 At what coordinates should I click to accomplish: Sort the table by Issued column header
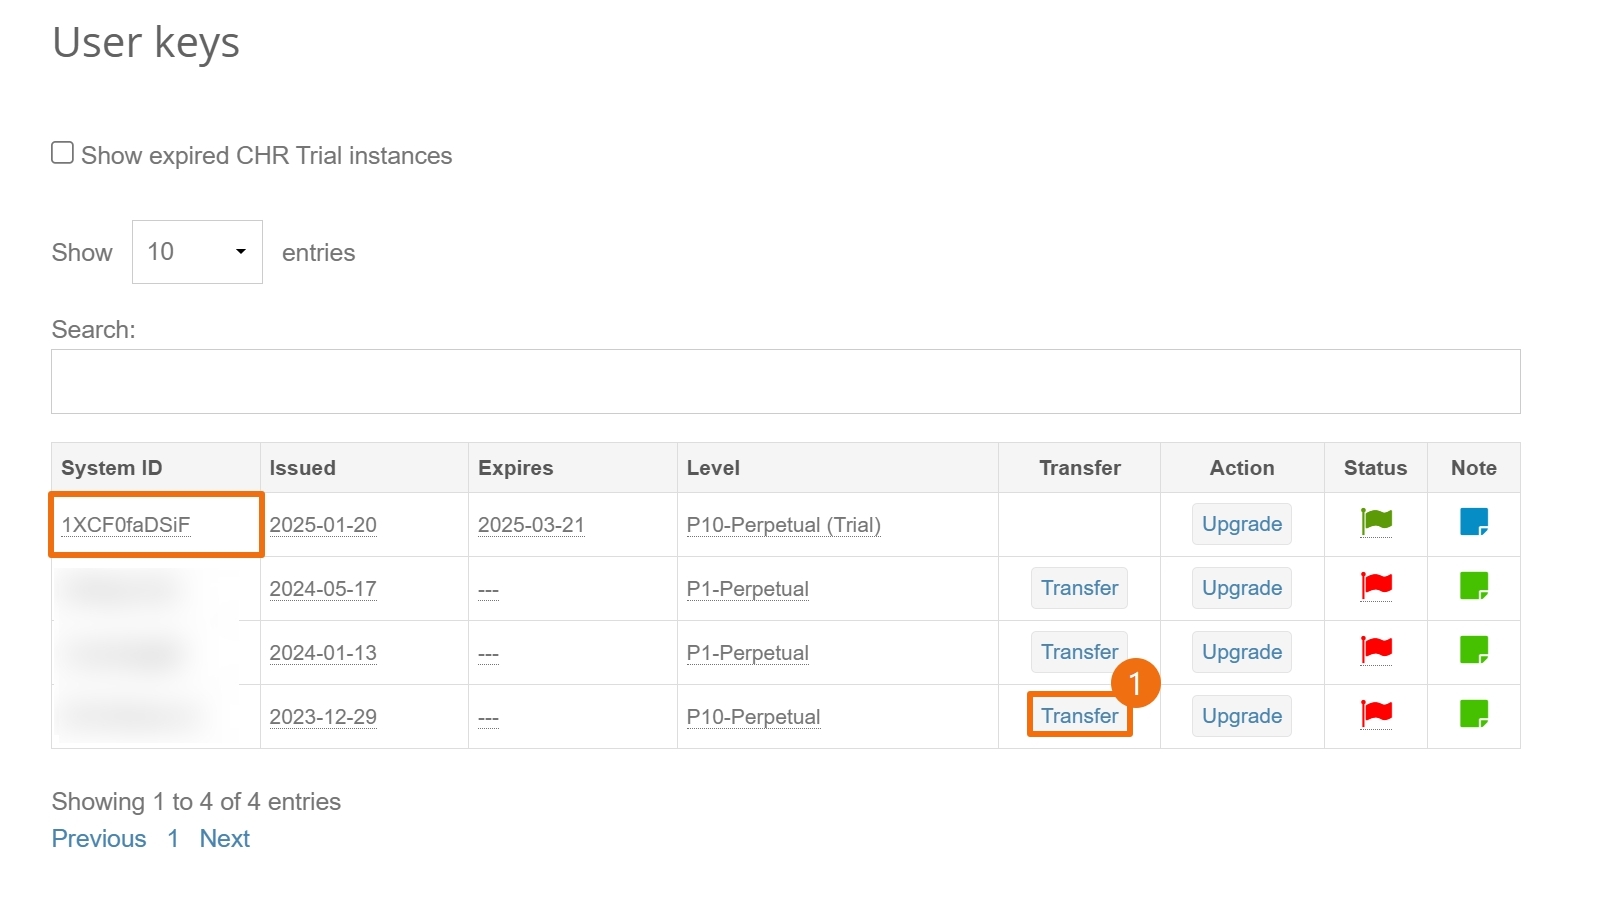click(302, 468)
